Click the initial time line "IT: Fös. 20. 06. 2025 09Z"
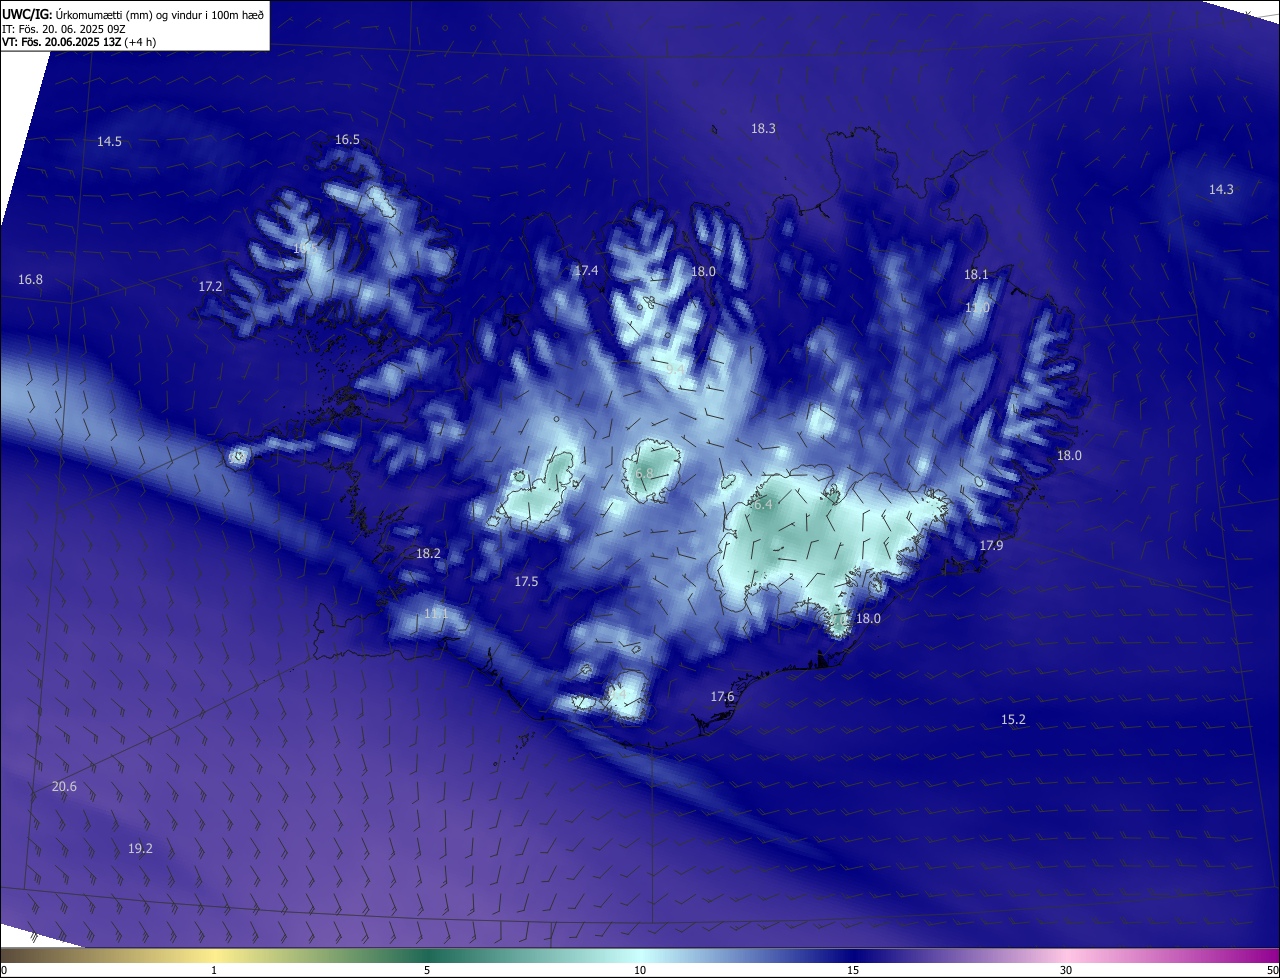This screenshot has height=978, width=1280. tap(65, 28)
